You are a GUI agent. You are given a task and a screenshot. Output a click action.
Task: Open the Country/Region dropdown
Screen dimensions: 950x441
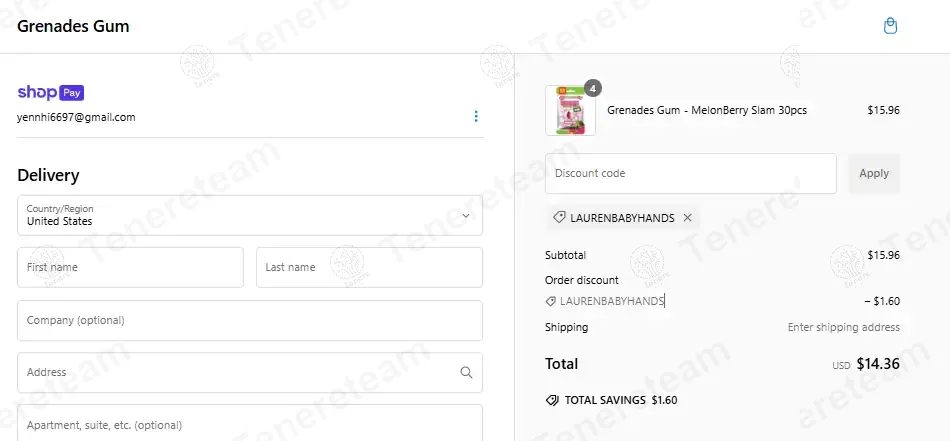point(250,215)
